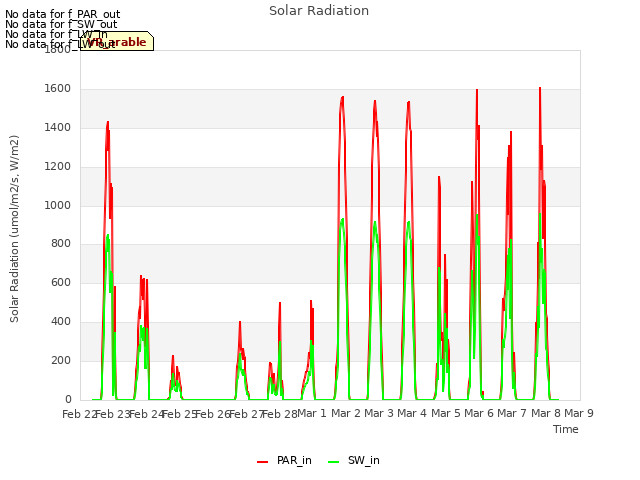Click the Feb 26 x-axis tick label
The height and width of the screenshot is (480, 640).
pos(212,414)
